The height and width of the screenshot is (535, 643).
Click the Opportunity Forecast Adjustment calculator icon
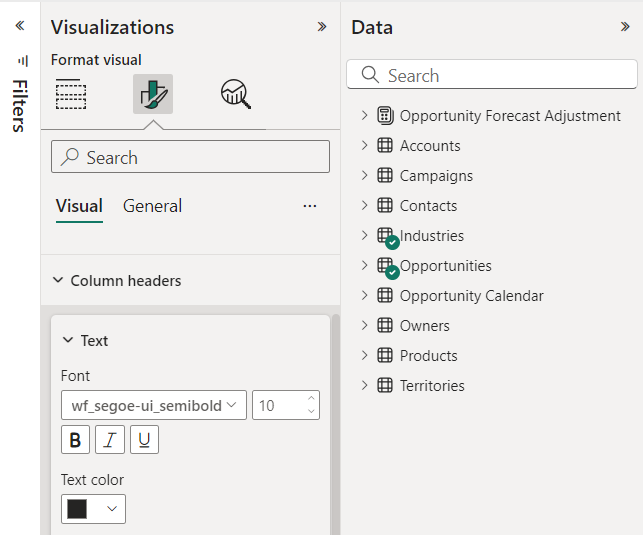pyautogui.click(x=385, y=116)
